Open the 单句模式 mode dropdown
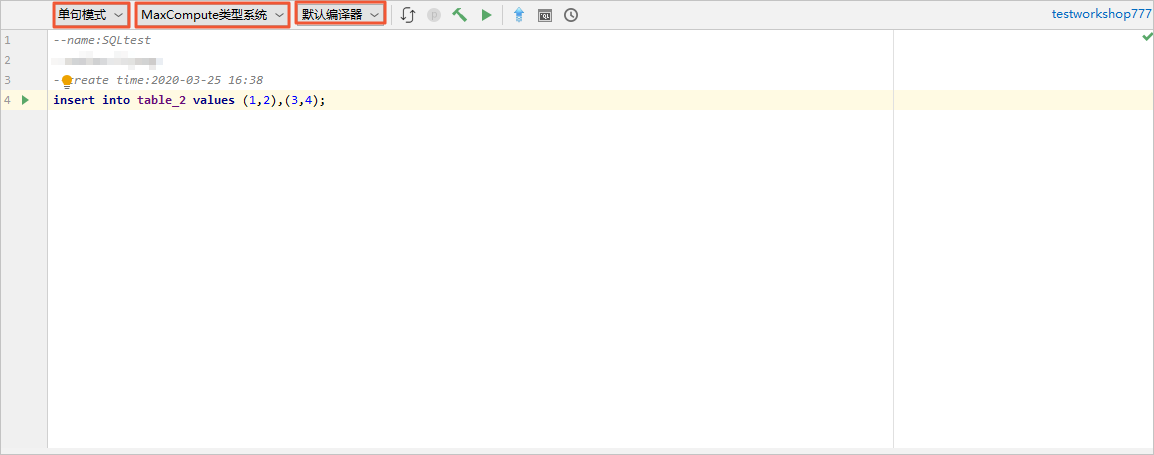This screenshot has height=455, width=1154. (x=91, y=15)
